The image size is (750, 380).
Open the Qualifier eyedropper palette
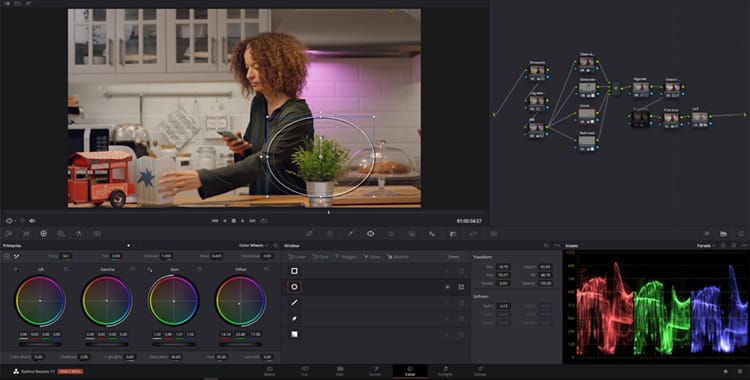(350, 234)
